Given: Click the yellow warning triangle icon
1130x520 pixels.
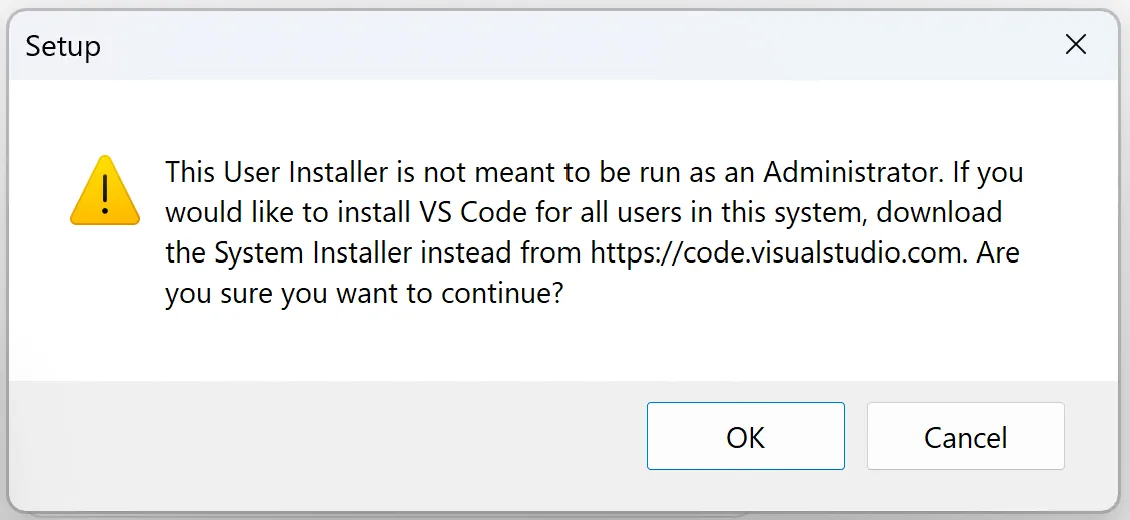Looking at the screenshot, I should 105,190.
